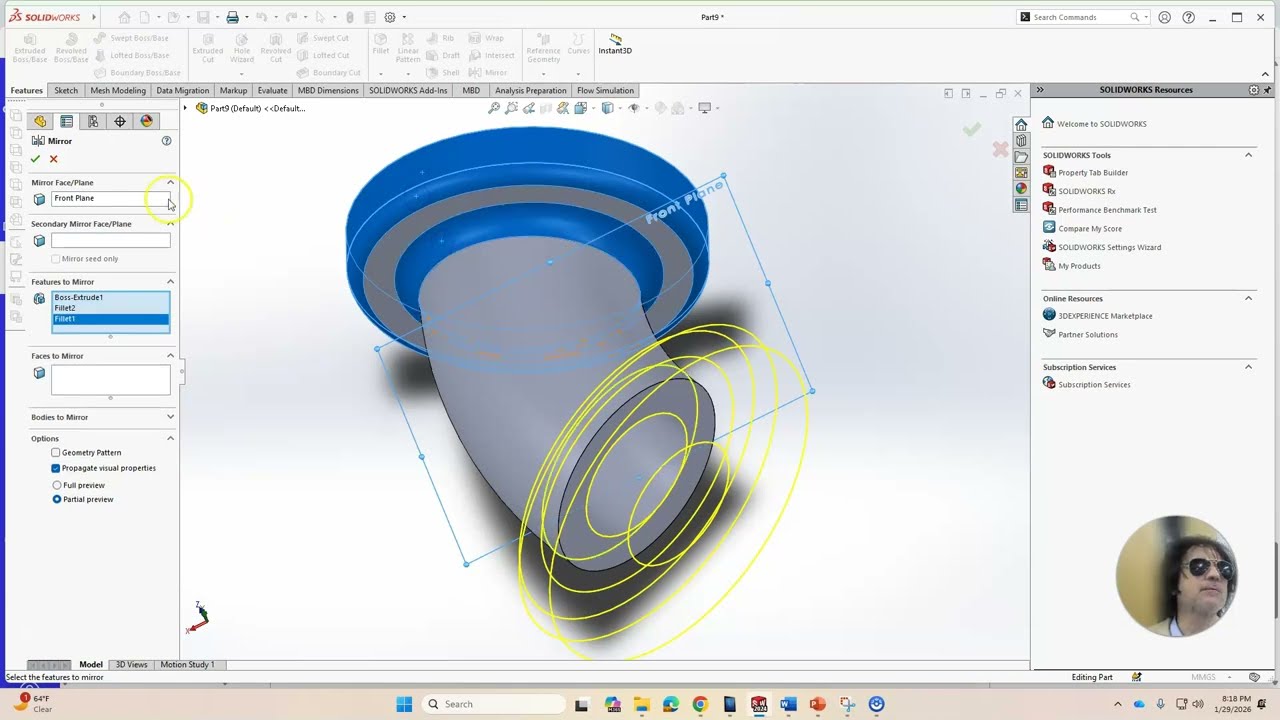Click the Zoom to Area view tool
The height and width of the screenshot is (720, 1280).
pyautogui.click(x=512, y=108)
